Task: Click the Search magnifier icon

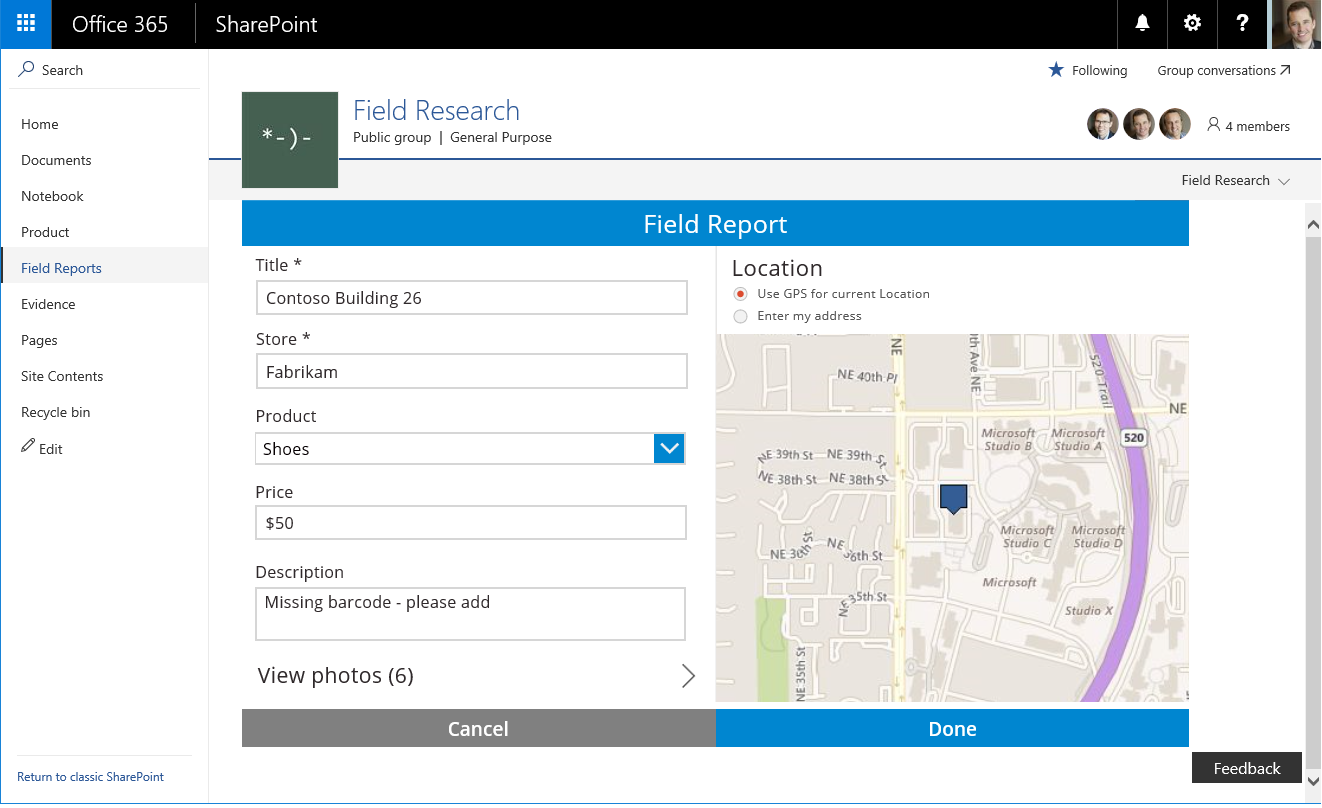Action: (x=27, y=69)
